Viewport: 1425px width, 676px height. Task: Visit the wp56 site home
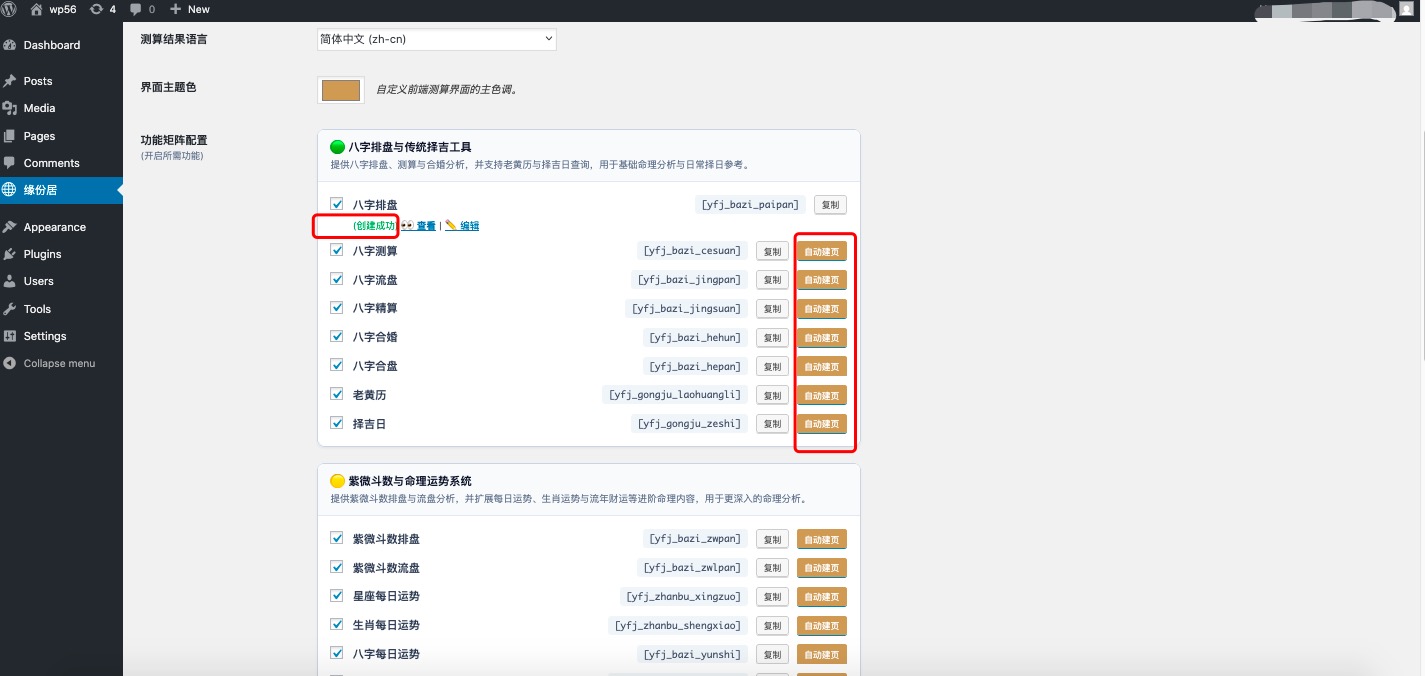(54, 9)
